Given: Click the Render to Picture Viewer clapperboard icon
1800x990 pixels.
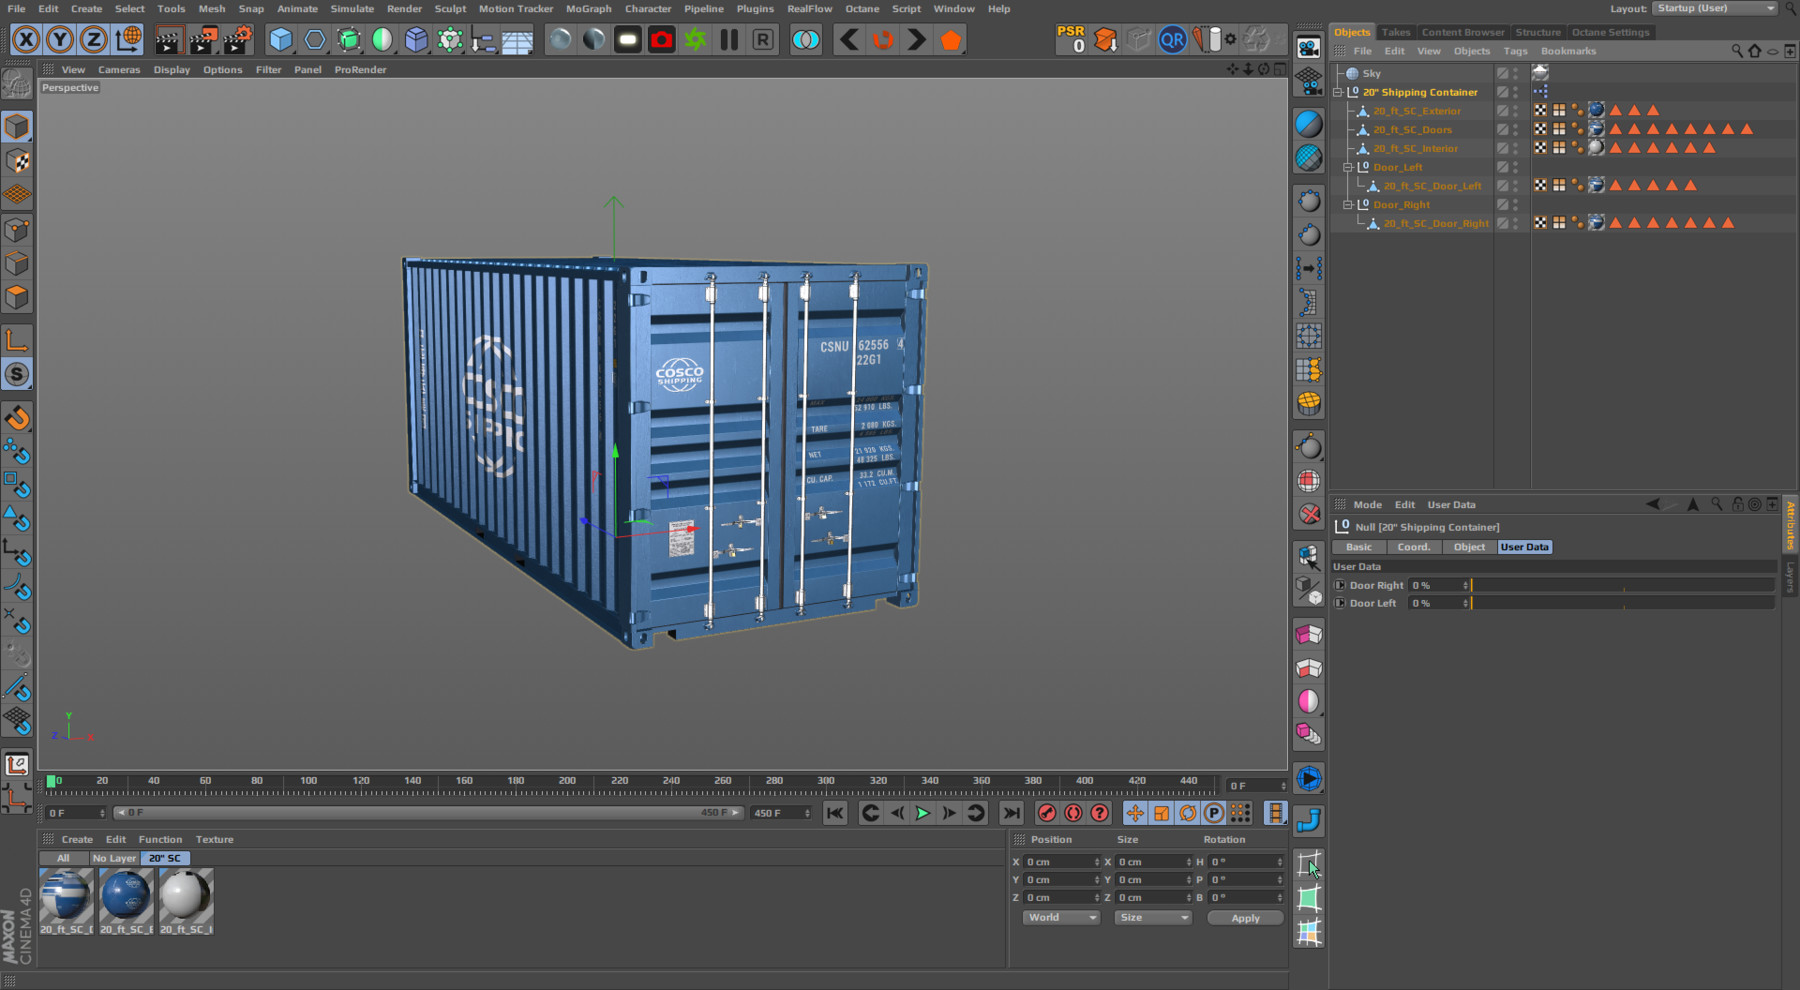Looking at the screenshot, I should pos(202,40).
